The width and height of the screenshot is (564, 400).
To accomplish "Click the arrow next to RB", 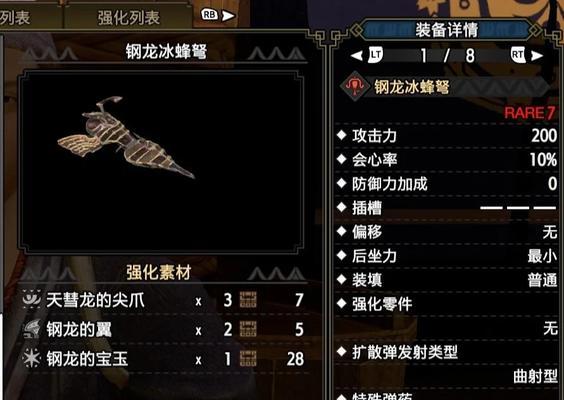I will click(228, 16).
